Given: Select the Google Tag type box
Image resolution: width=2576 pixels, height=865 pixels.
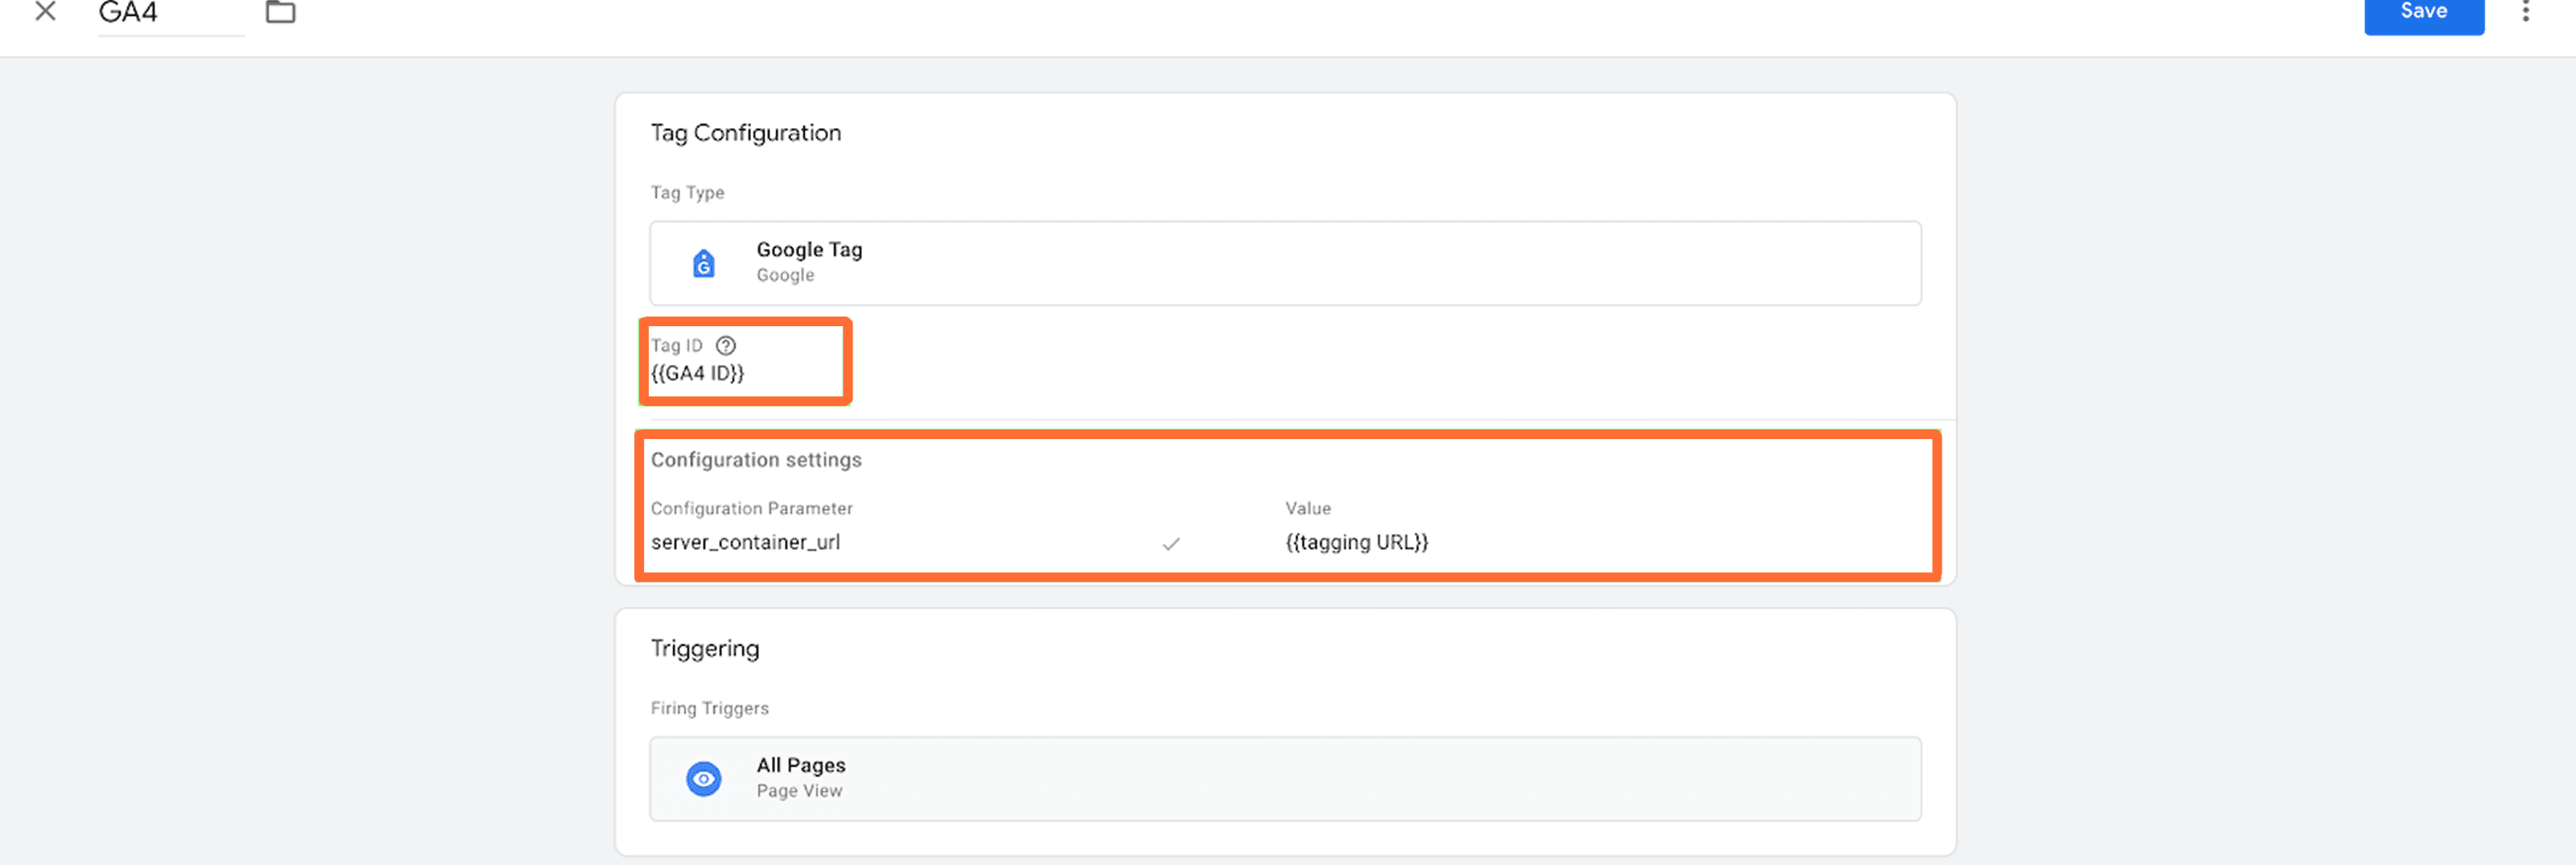Looking at the screenshot, I should click(1284, 263).
